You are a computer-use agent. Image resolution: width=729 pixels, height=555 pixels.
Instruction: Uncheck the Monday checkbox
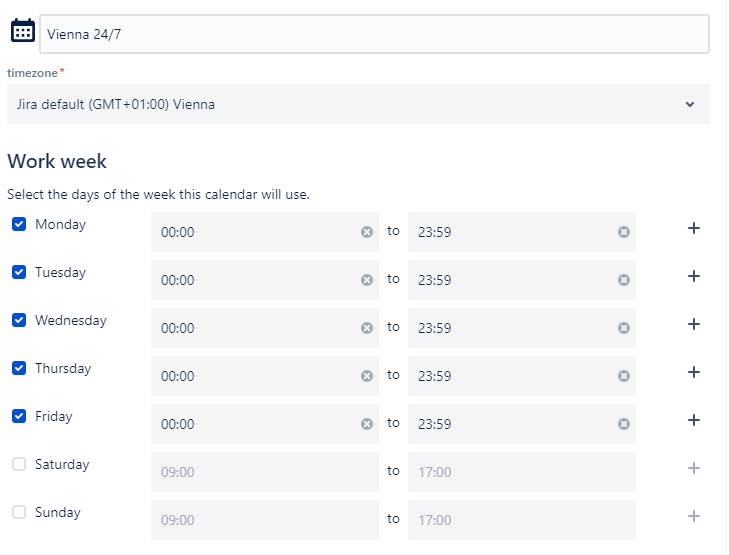(x=19, y=224)
